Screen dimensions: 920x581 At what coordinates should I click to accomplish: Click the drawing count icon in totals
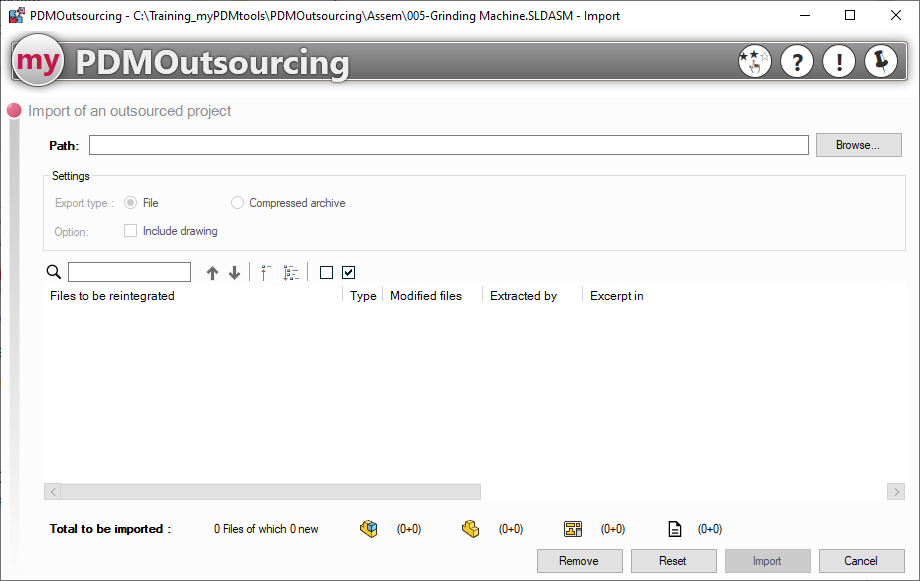pyautogui.click(x=573, y=529)
